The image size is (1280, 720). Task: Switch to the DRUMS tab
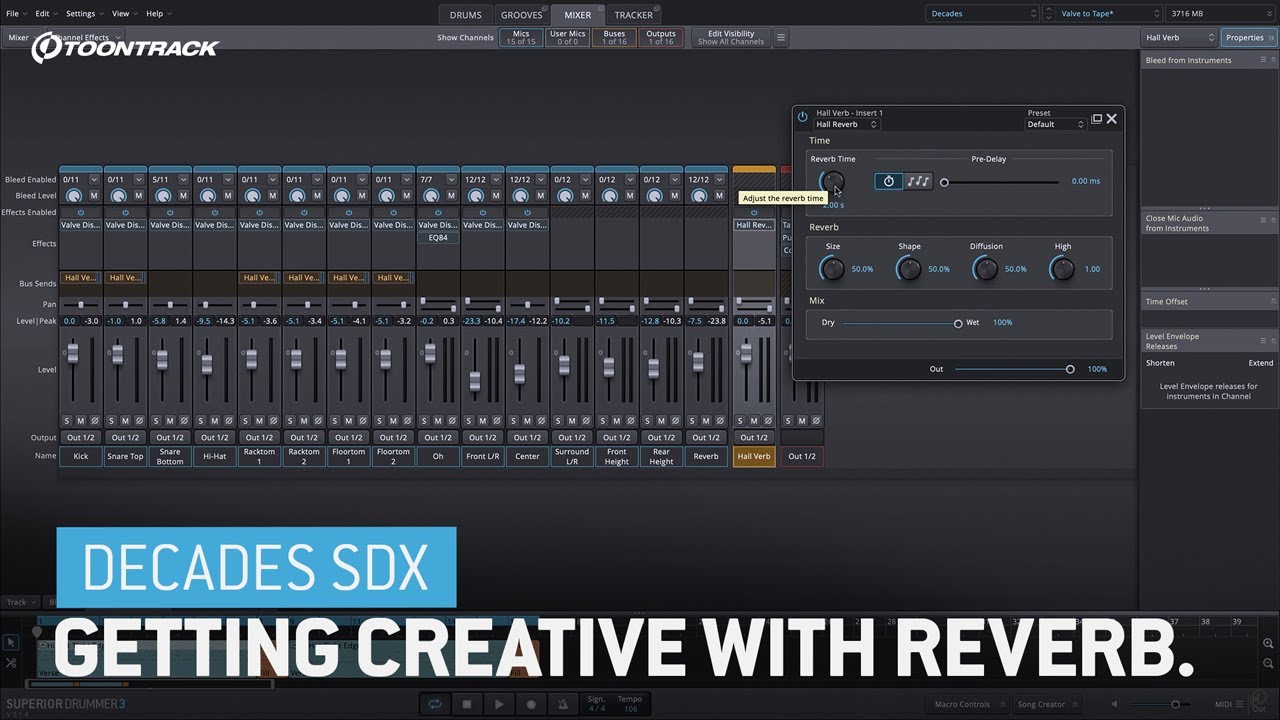coord(466,14)
